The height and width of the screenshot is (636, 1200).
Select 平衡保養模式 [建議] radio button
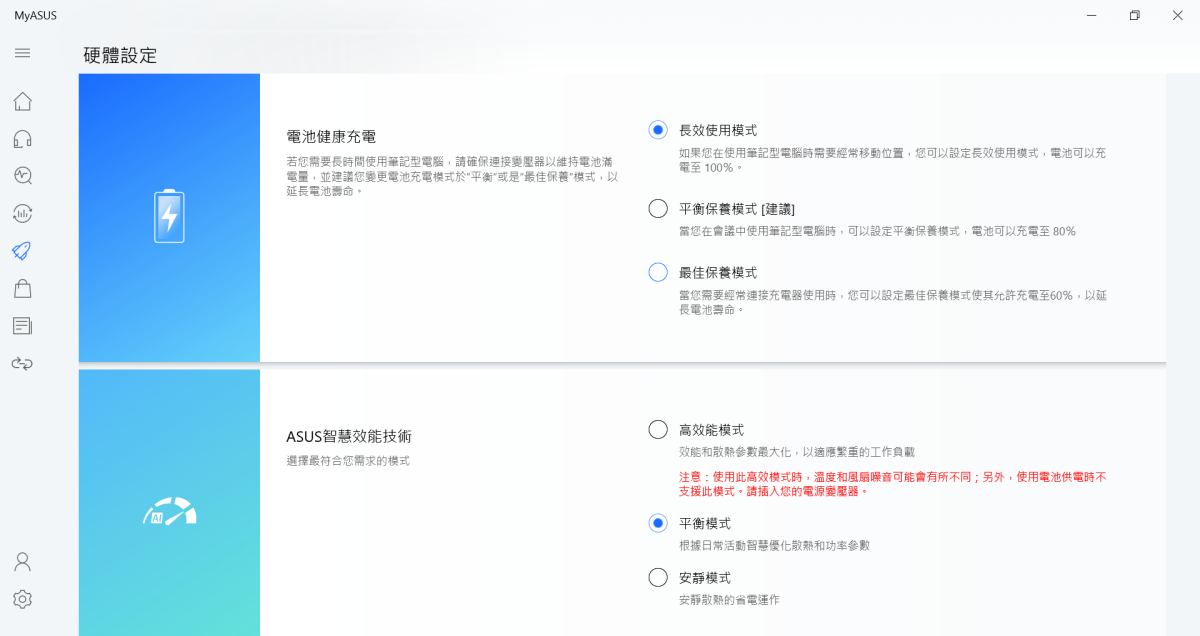658,208
